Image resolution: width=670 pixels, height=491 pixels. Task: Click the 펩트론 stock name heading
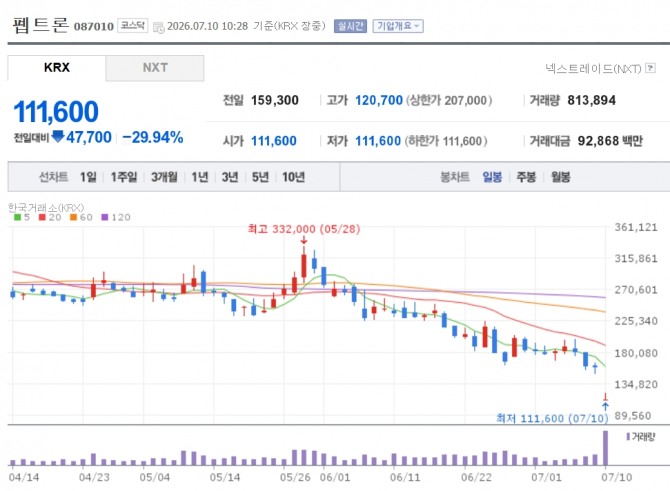click(40, 25)
